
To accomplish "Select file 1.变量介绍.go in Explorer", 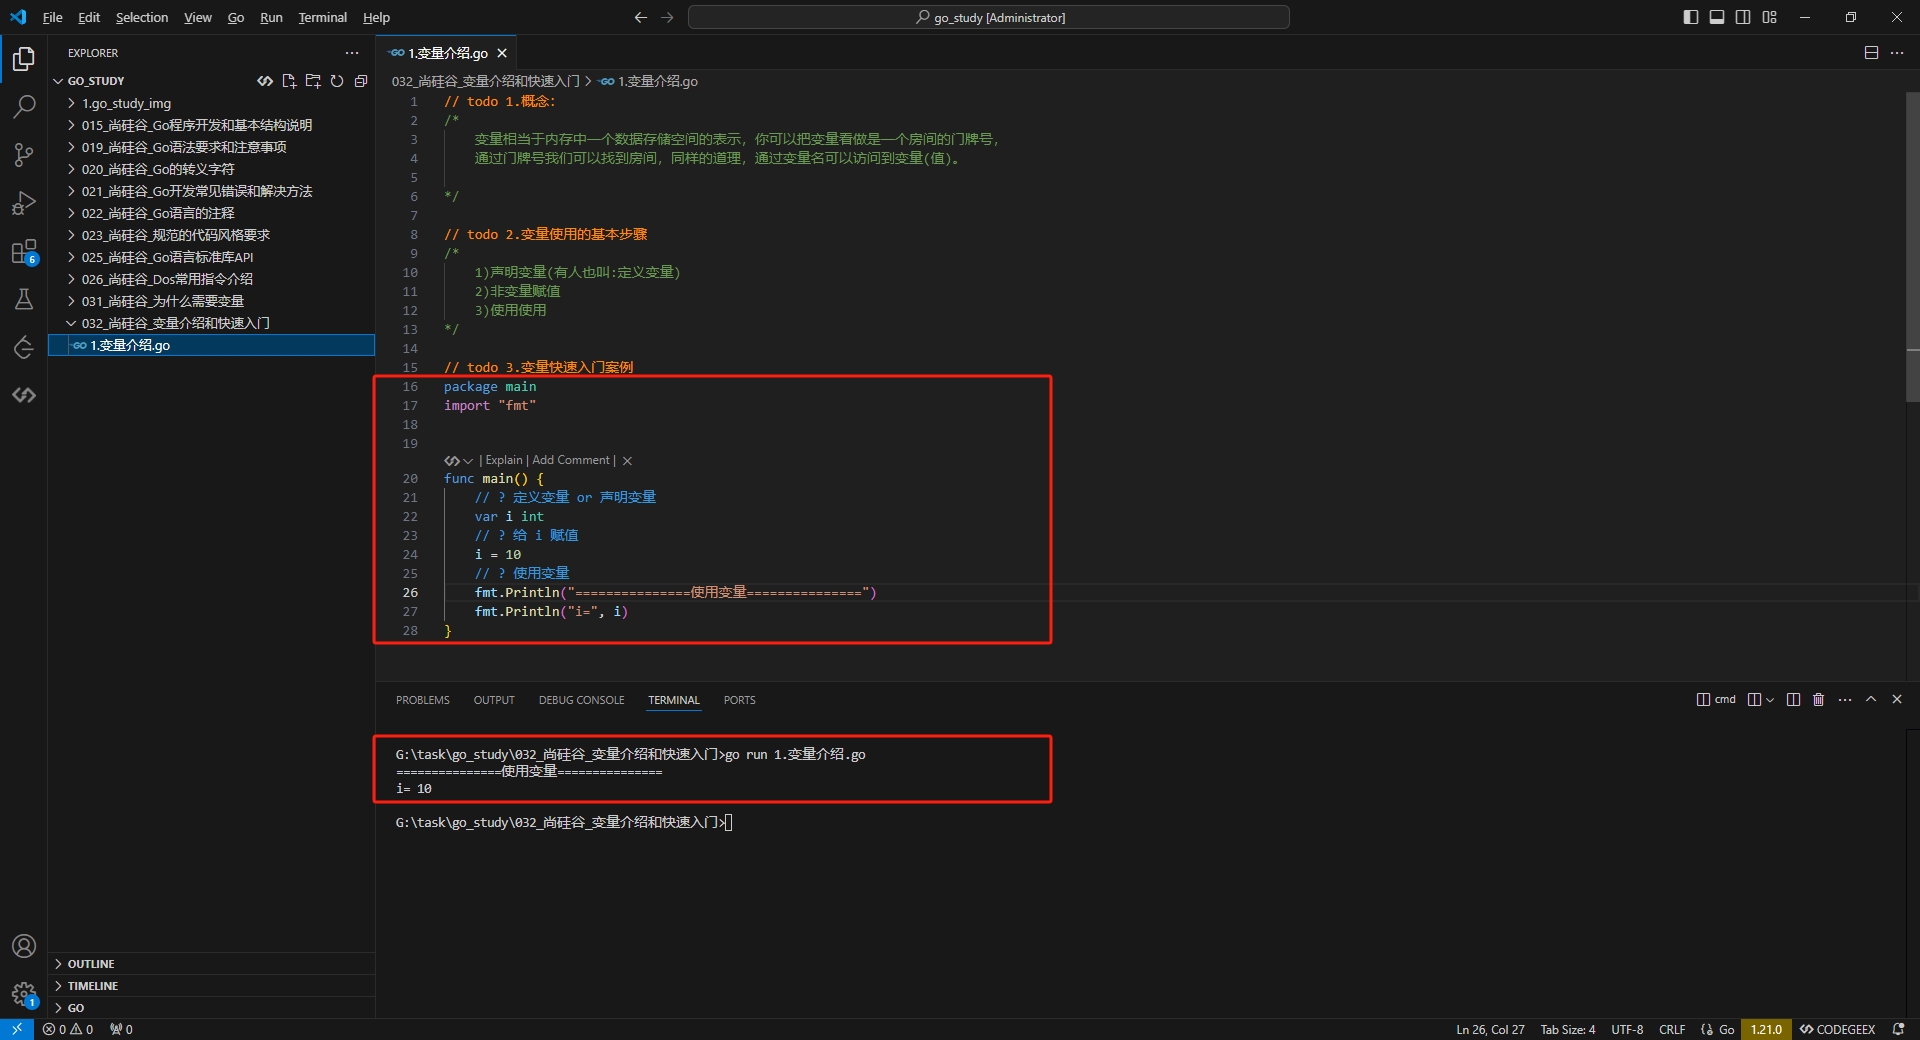I will 212,345.
